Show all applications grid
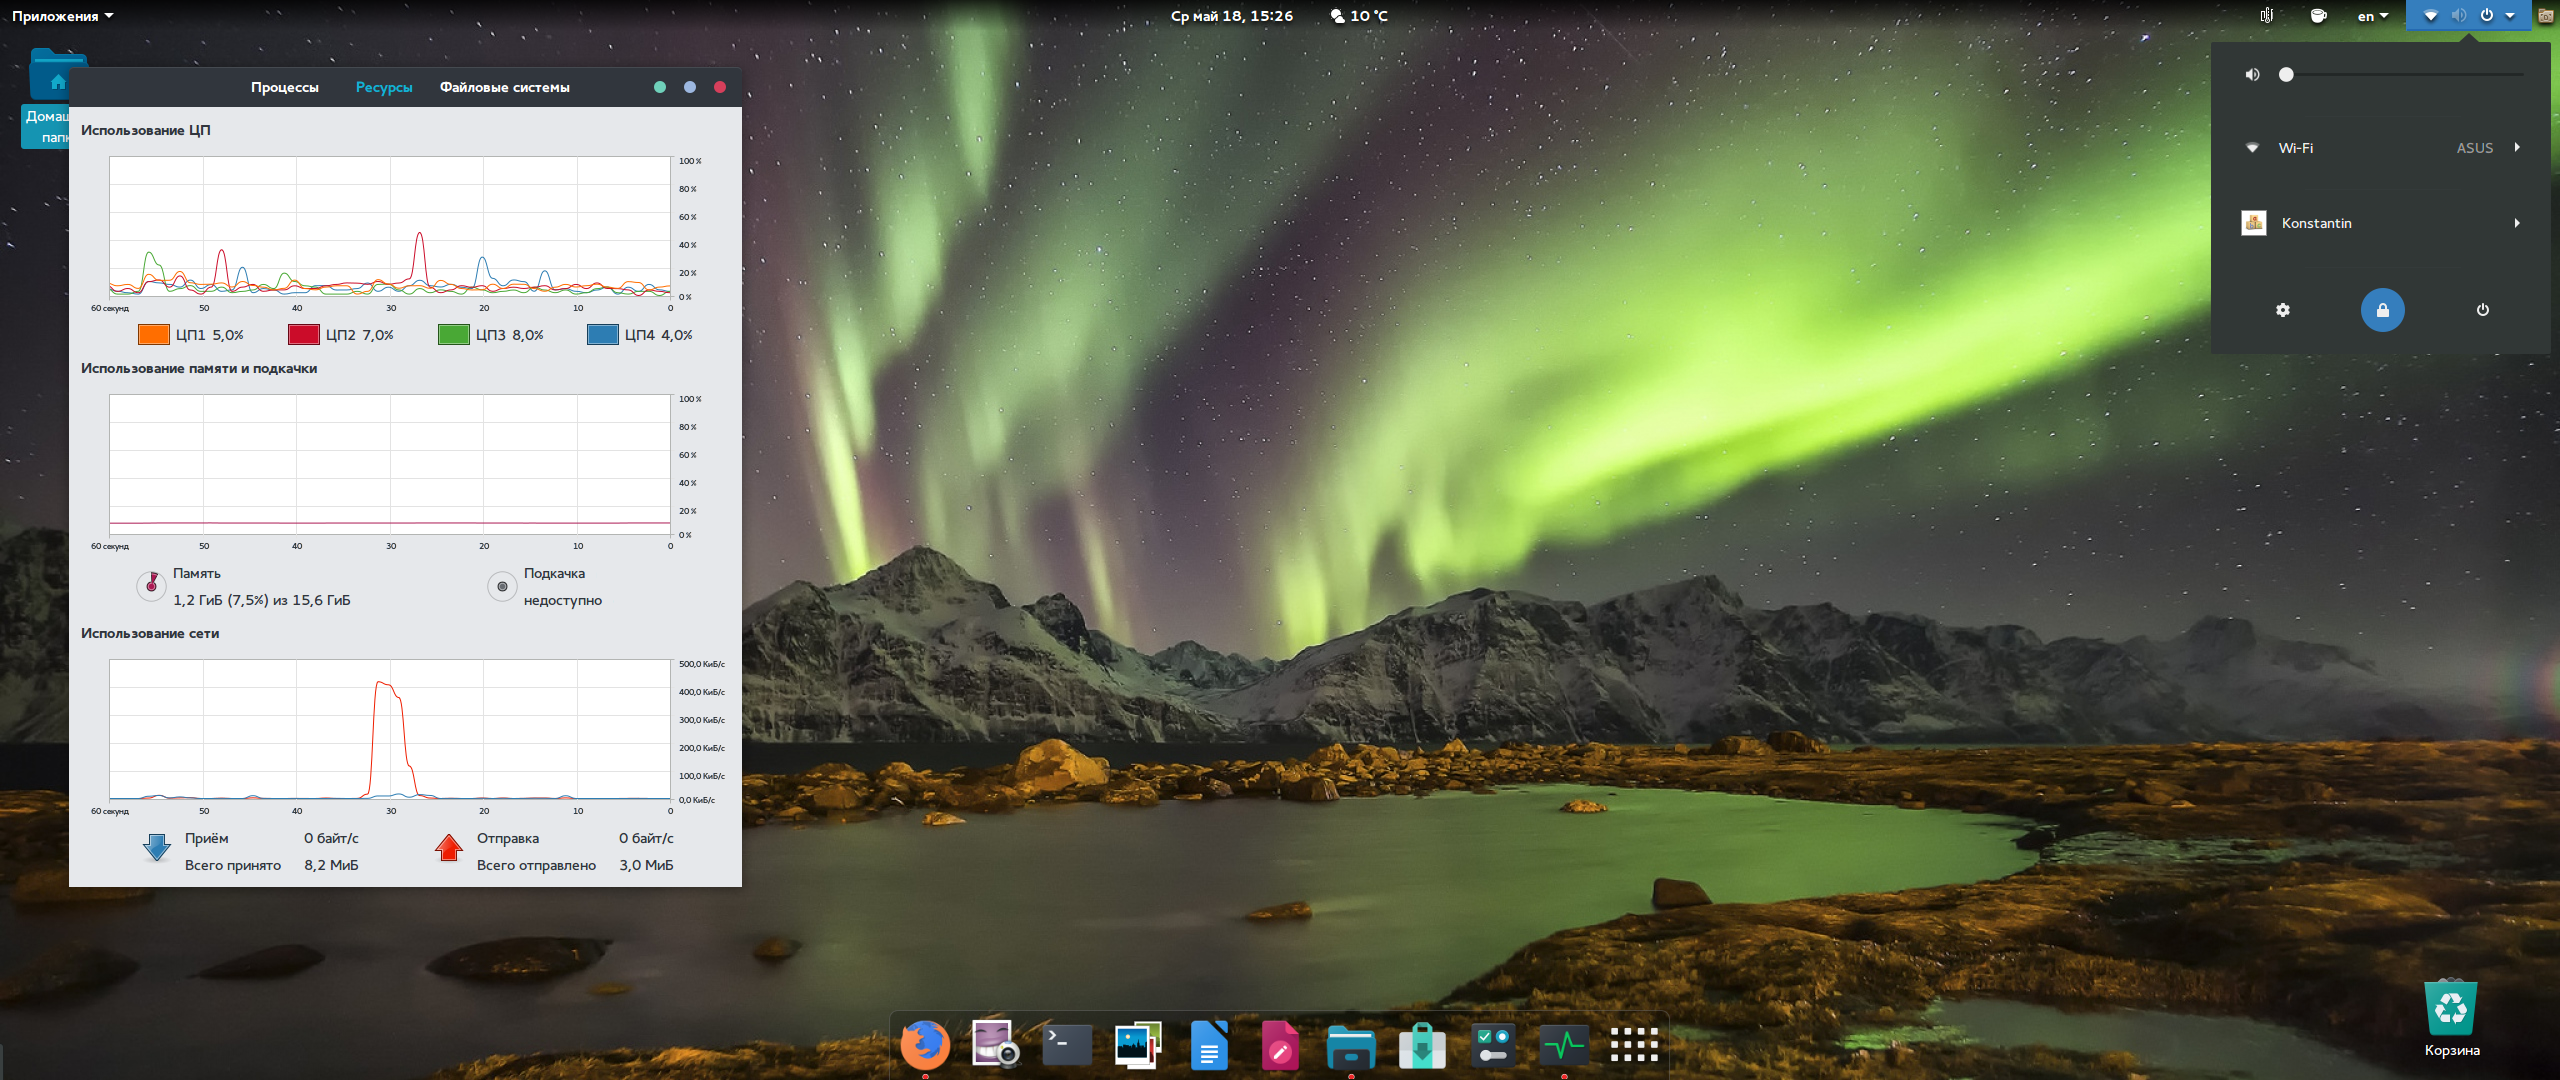This screenshot has height=1080, width=2560. pyautogui.click(x=1634, y=1045)
